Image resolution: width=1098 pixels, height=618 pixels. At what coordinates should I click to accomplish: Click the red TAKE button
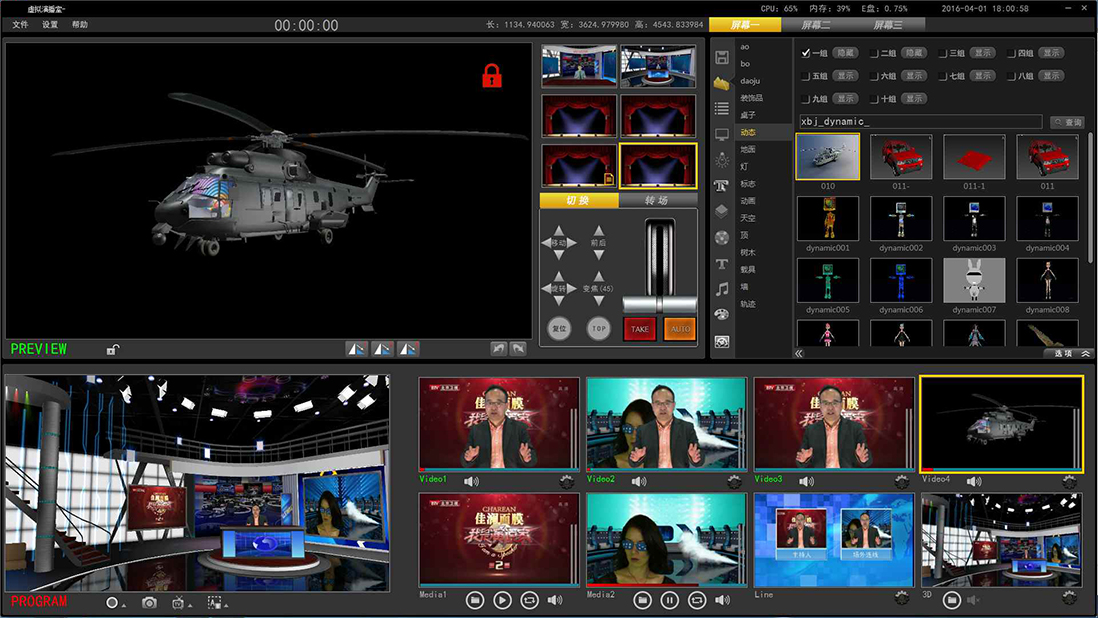pyautogui.click(x=639, y=328)
